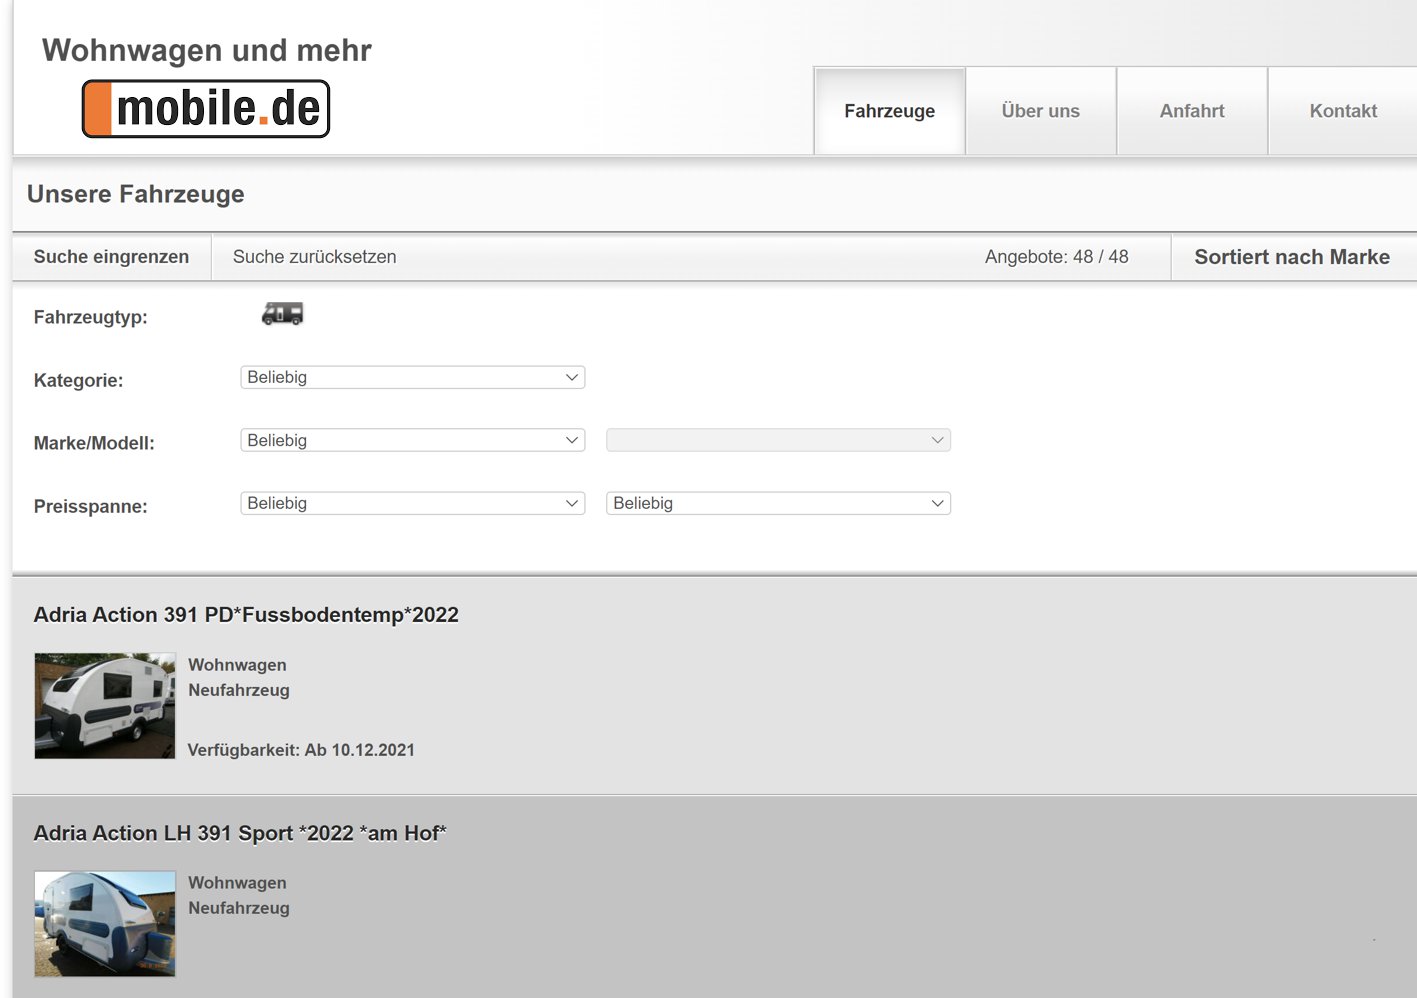The image size is (1417, 998).
Task: Switch to the Anfahrt tab
Action: (1192, 111)
